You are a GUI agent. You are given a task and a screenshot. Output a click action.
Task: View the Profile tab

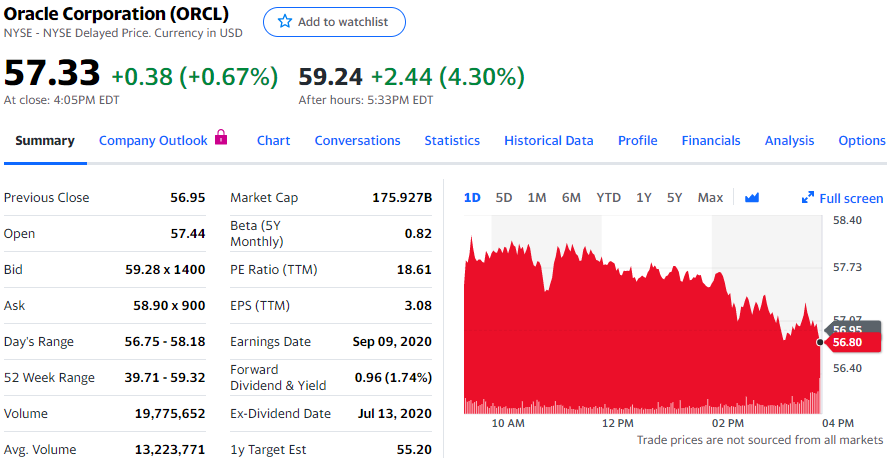(638, 141)
